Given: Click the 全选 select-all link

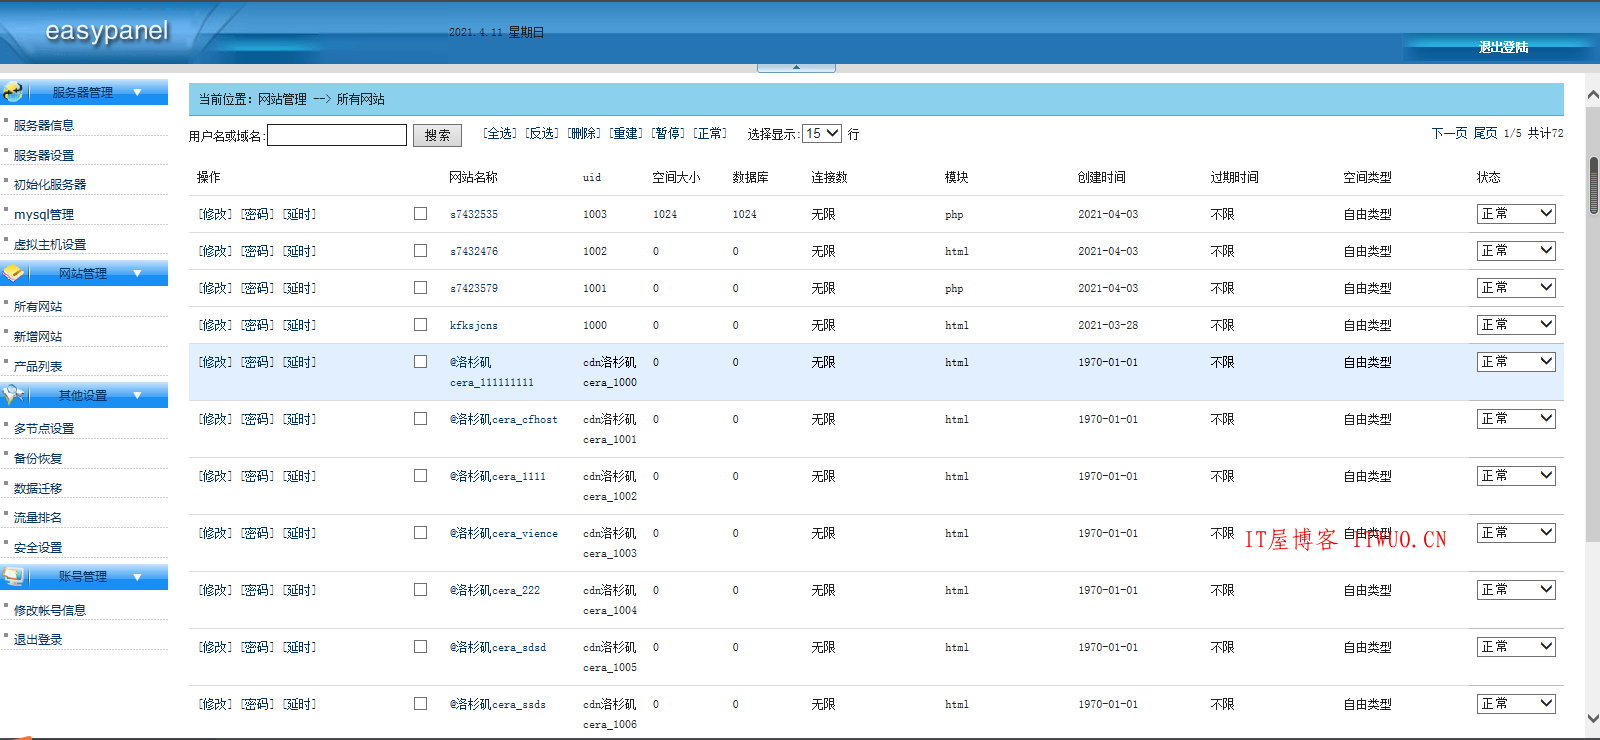Looking at the screenshot, I should click(x=500, y=133).
